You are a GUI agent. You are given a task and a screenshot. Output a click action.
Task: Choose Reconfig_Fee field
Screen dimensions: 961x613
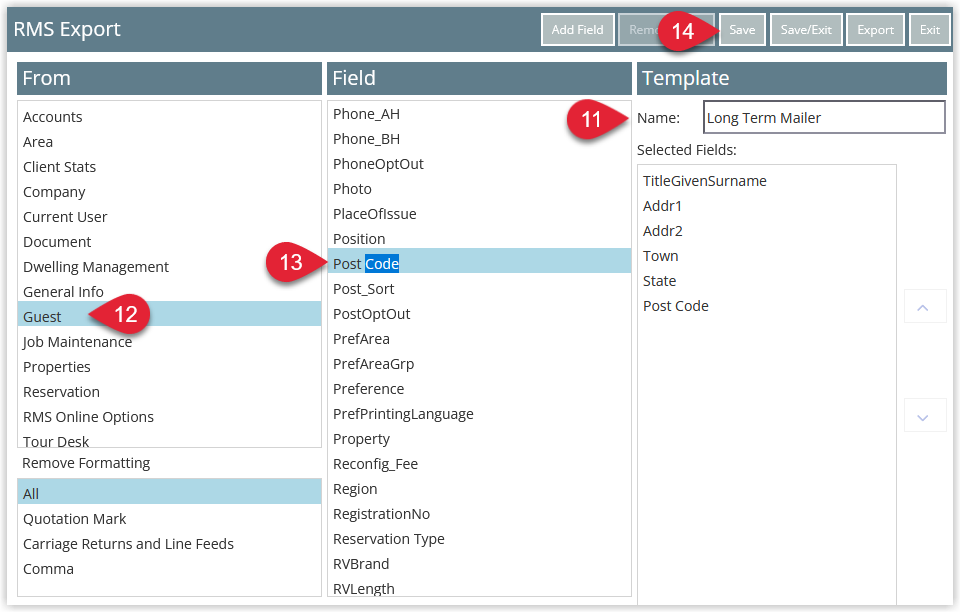pos(479,464)
